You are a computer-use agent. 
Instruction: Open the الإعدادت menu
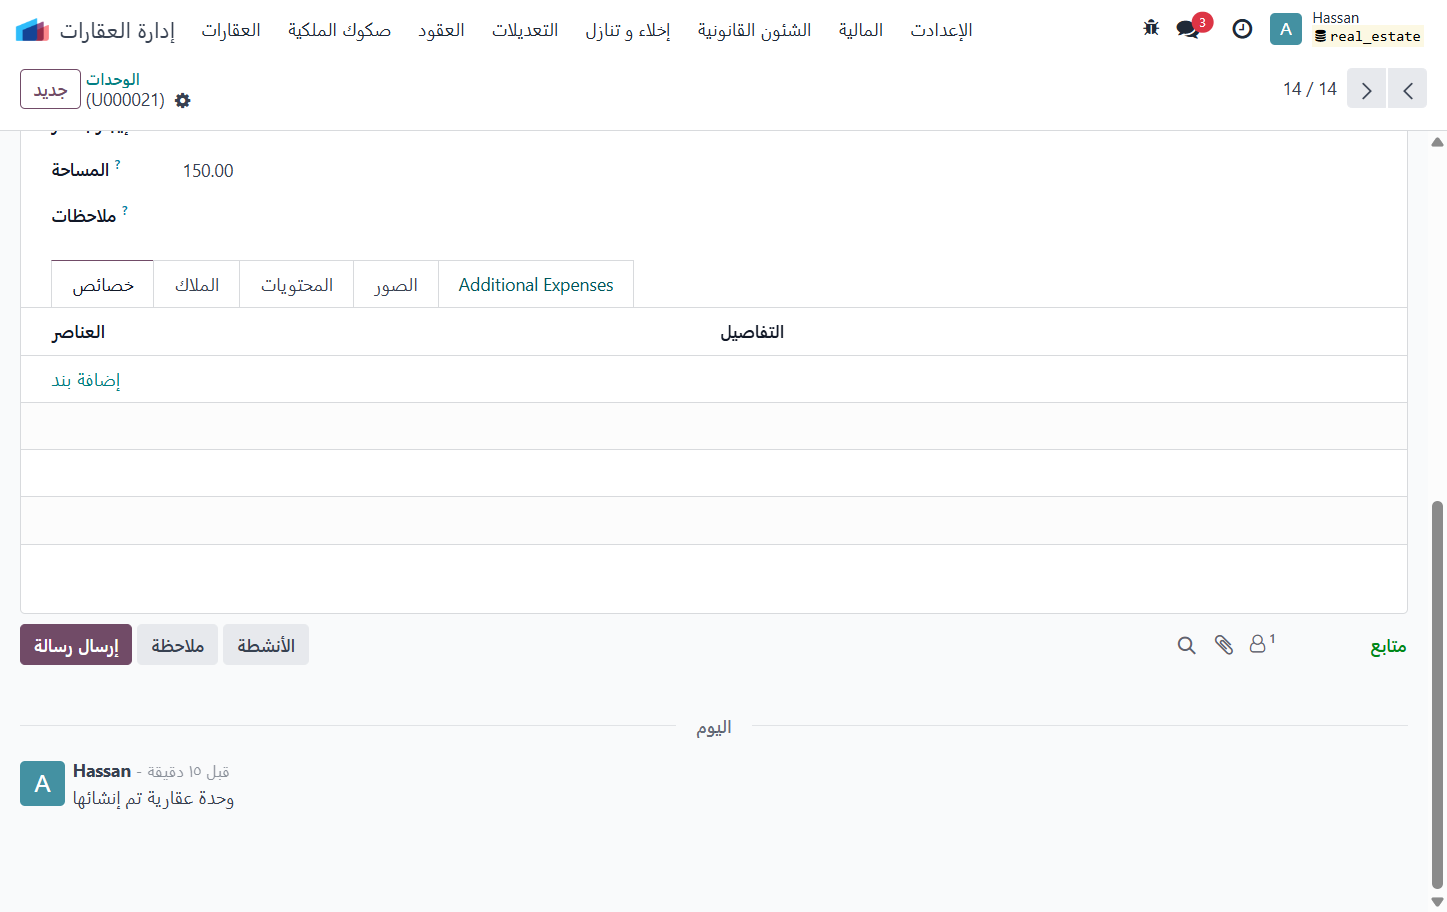click(941, 30)
